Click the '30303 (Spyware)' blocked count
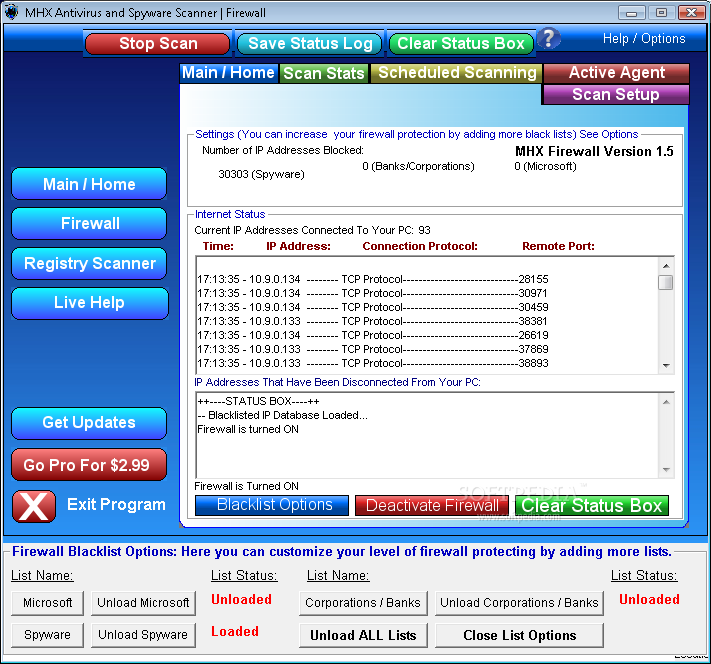 point(261,174)
